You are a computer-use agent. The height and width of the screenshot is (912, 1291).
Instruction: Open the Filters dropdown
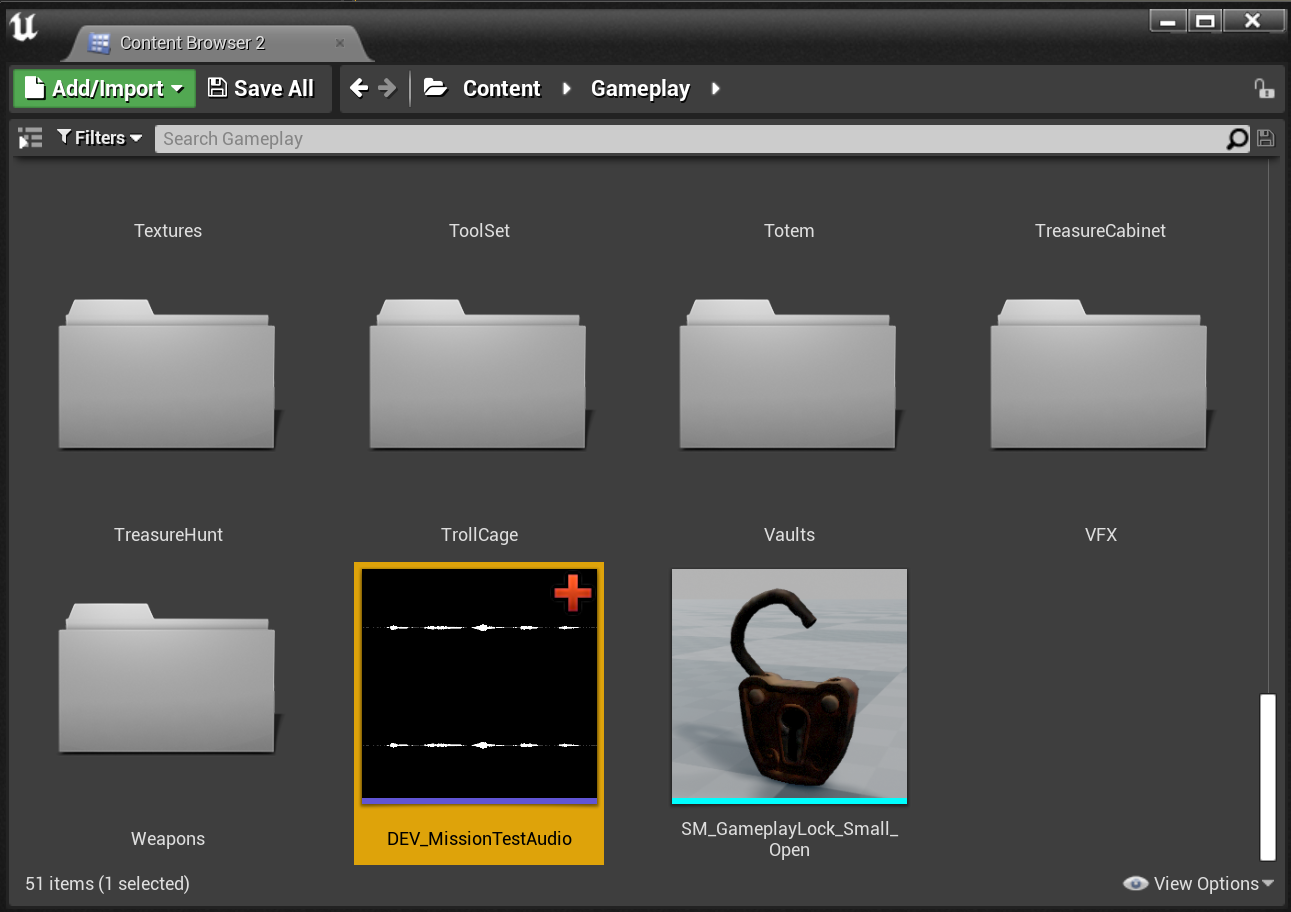click(x=100, y=138)
